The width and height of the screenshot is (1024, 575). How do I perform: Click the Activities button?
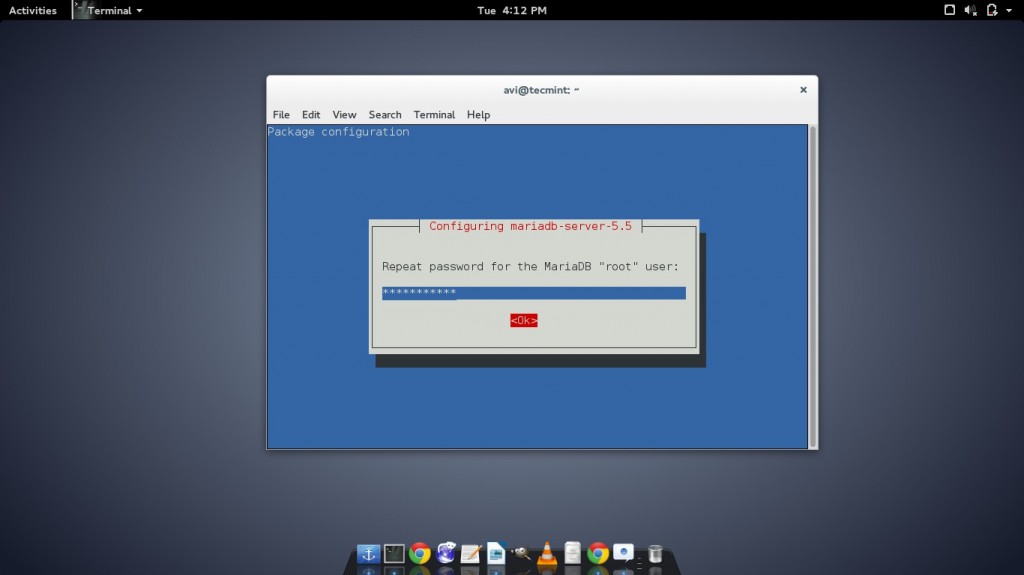coord(33,10)
